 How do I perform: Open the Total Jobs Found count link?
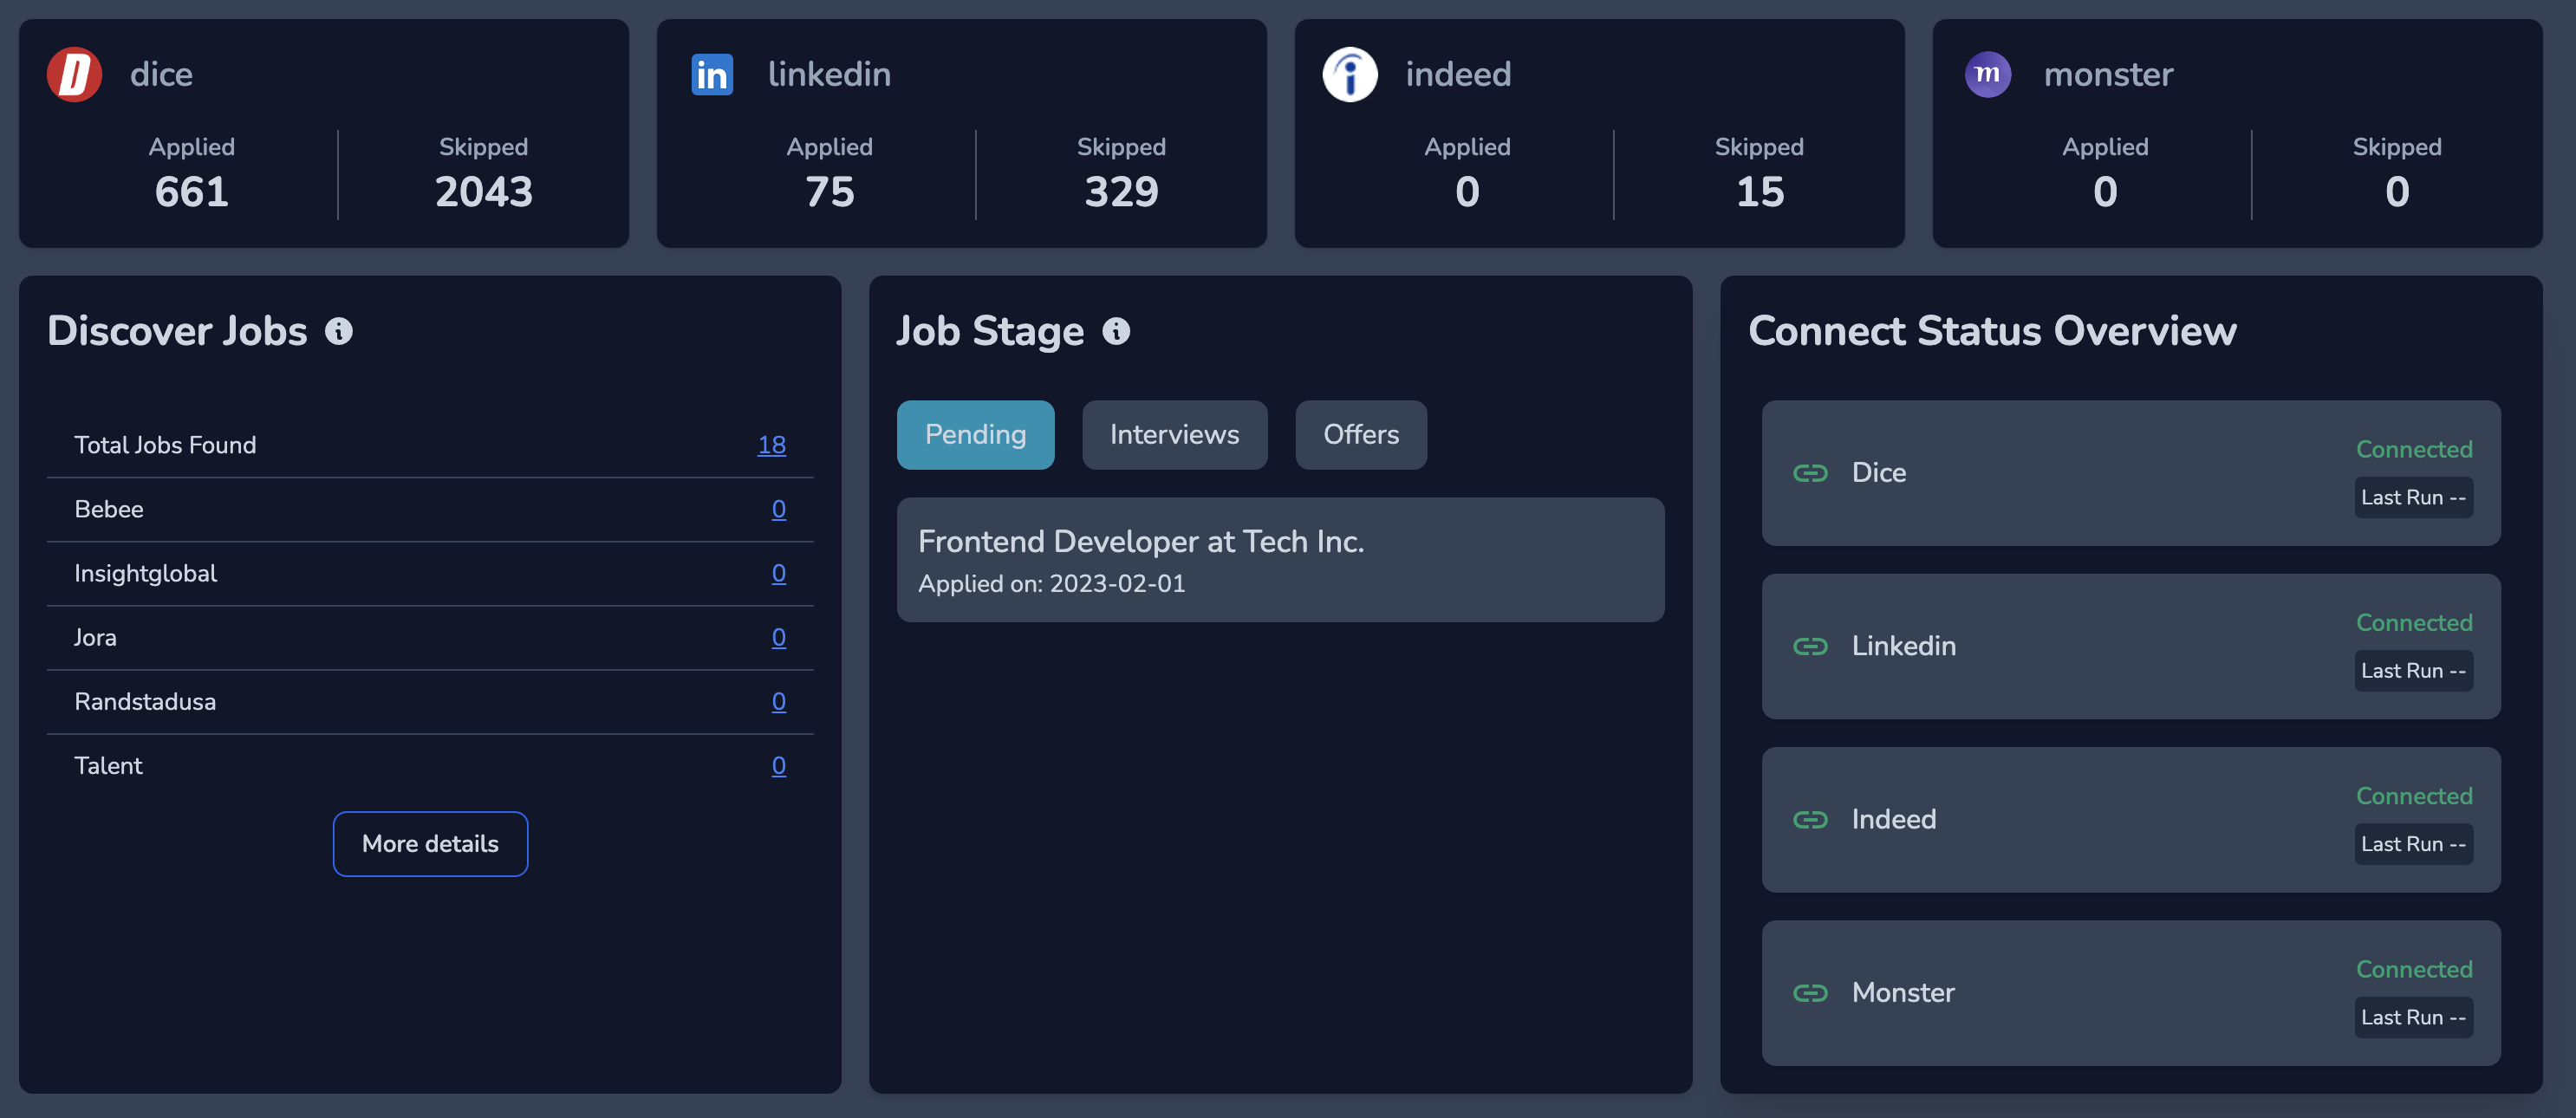[x=771, y=445]
